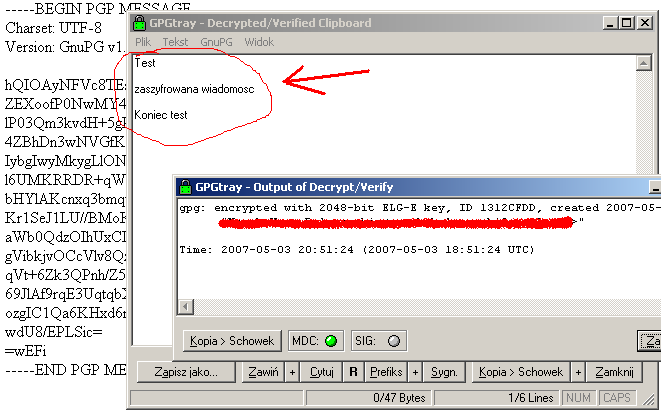This screenshot has width=661, height=415.
Task: Click padlock icon in Decrypted/Verified Clipboard title
Action: 139,23
